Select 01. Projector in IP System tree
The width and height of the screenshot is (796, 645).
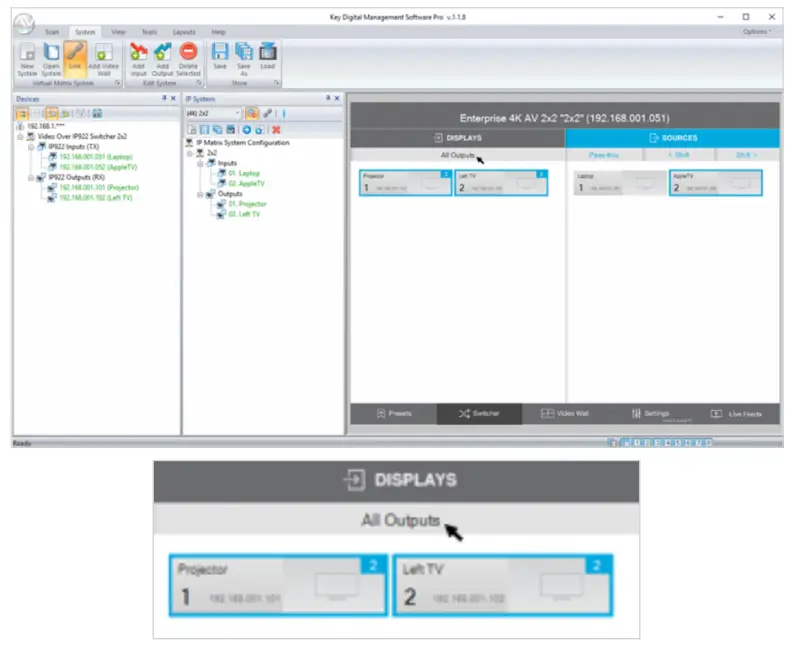247,204
